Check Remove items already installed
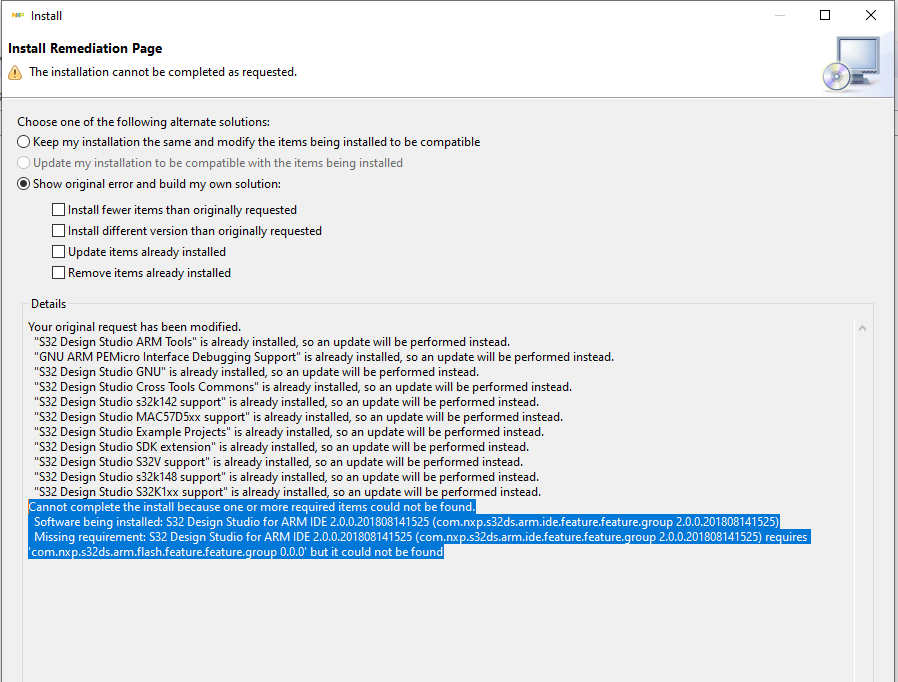 [58, 272]
